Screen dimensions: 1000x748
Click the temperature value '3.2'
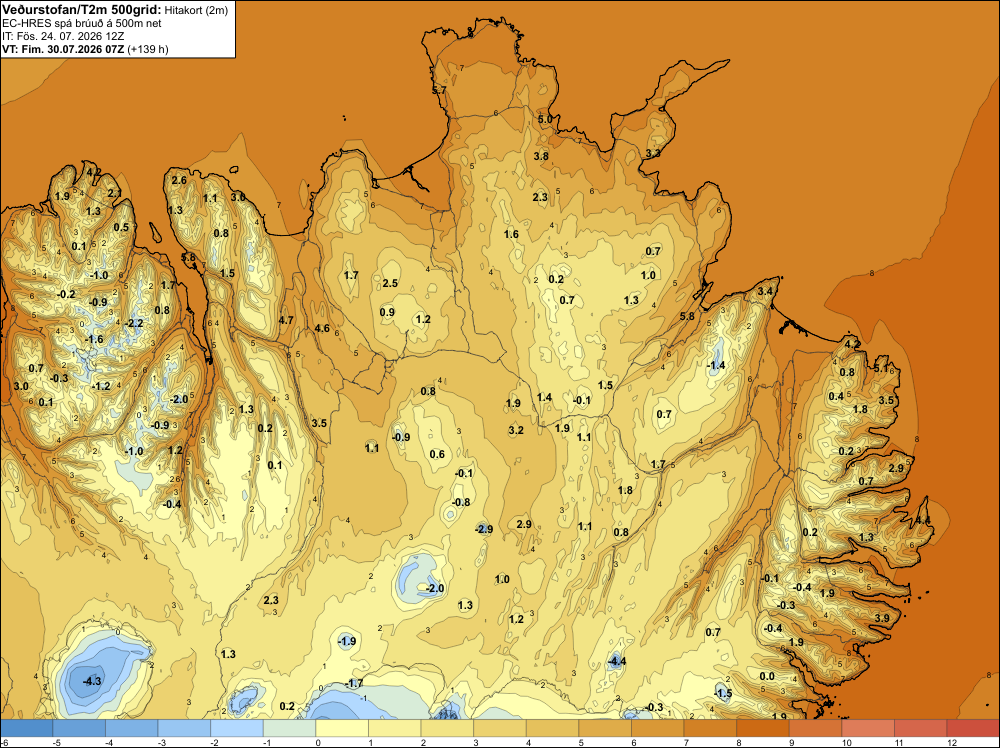coord(516,430)
